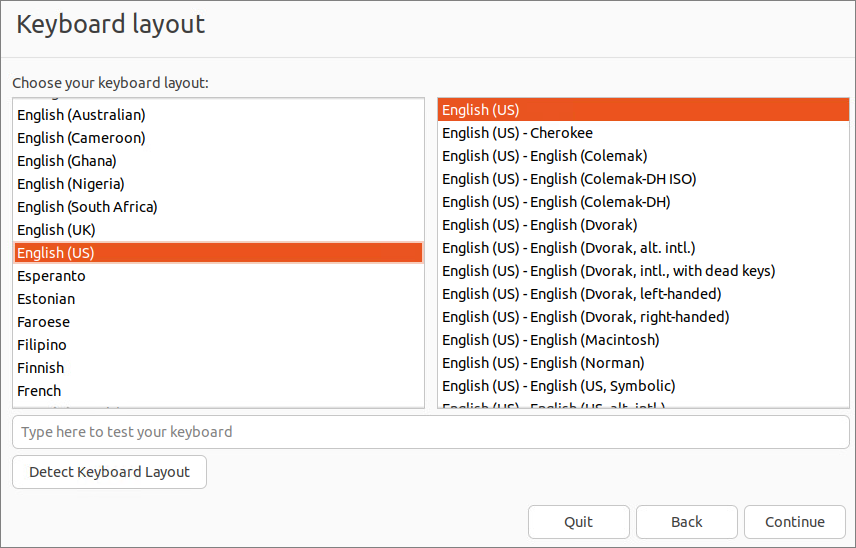Select English (Norman) variant

pyautogui.click(x=543, y=363)
